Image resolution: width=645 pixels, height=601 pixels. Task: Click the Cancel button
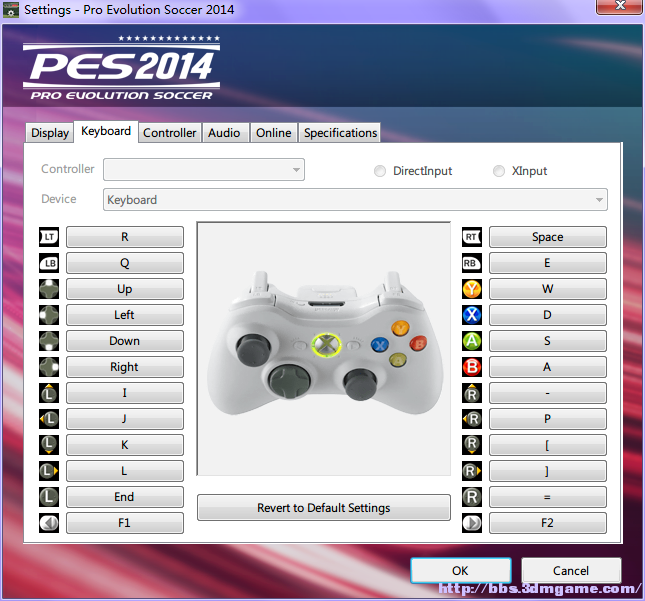pyautogui.click(x=571, y=571)
